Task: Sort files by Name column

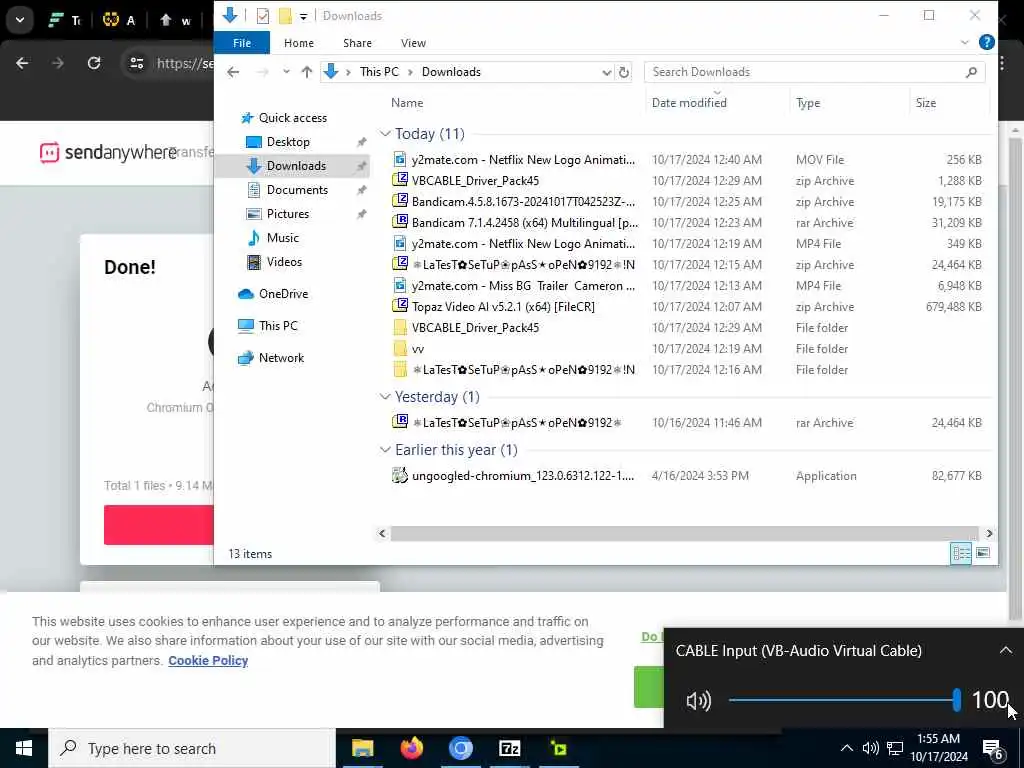Action: pyautogui.click(x=407, y=103)
